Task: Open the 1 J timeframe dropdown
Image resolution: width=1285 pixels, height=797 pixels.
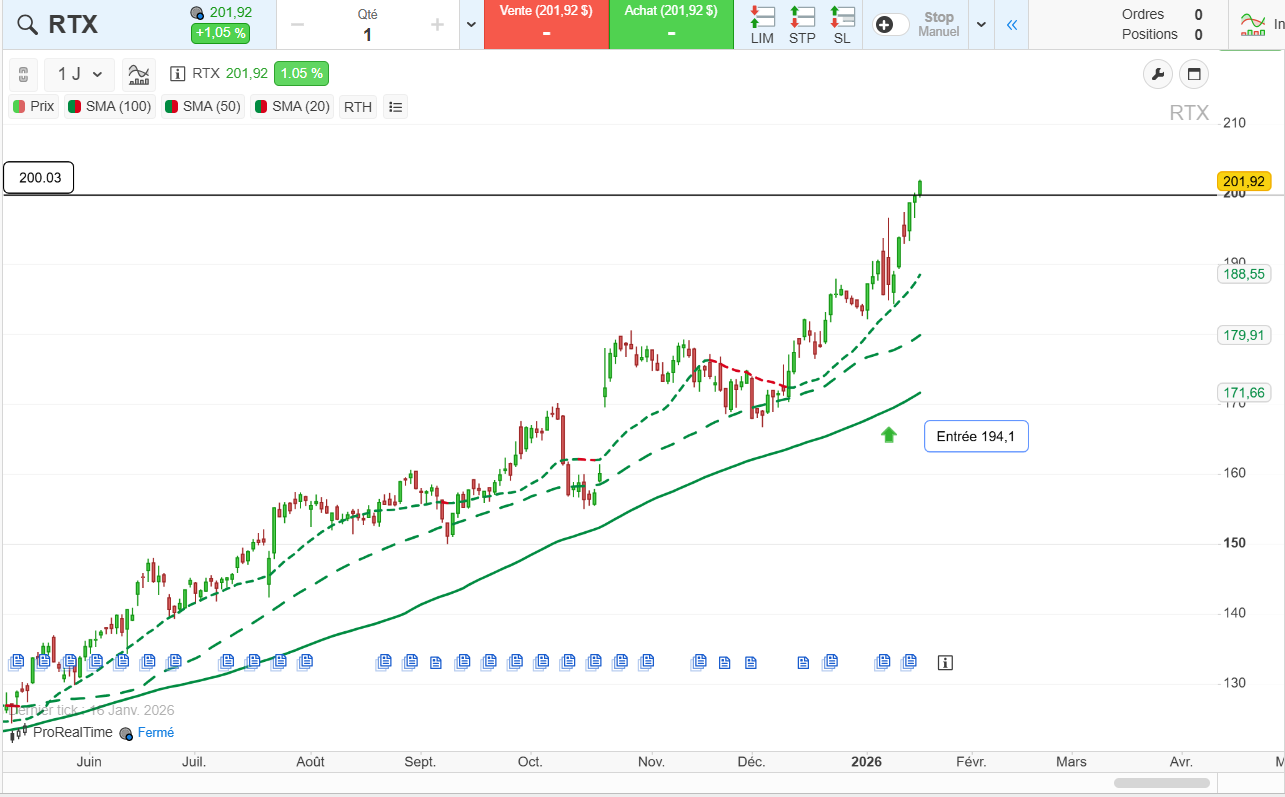Action: coord(80,74)
